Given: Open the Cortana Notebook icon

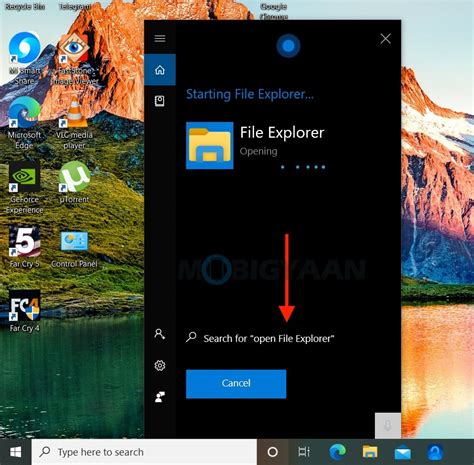Looking at the screenshot, I should pos(160,101).
